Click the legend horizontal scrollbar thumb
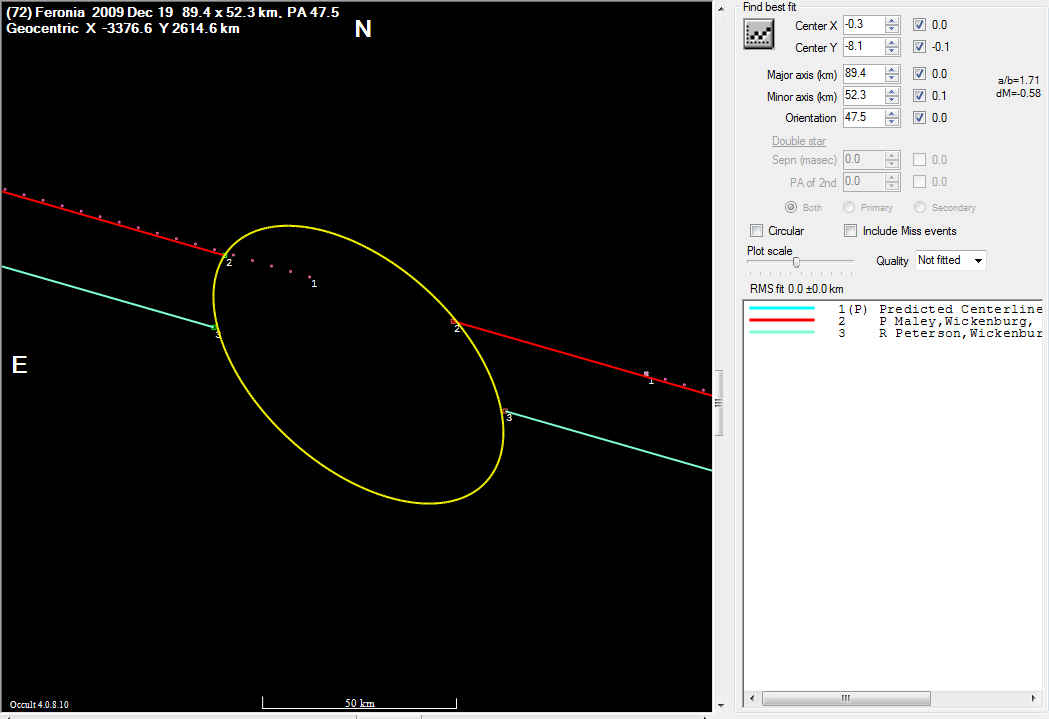The width and height of the screenshot is (1049, 719). point(846,698)
